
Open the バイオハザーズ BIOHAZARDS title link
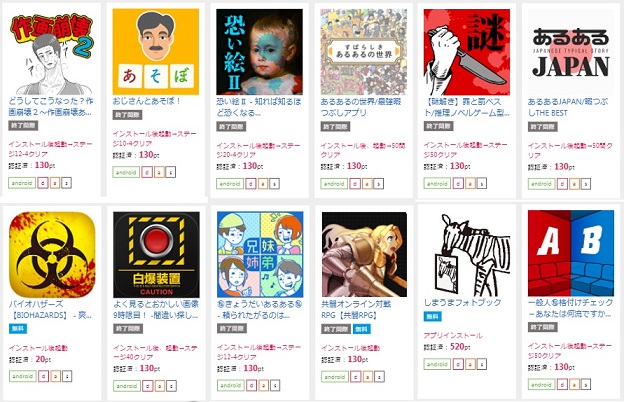[x=51, y=309]
